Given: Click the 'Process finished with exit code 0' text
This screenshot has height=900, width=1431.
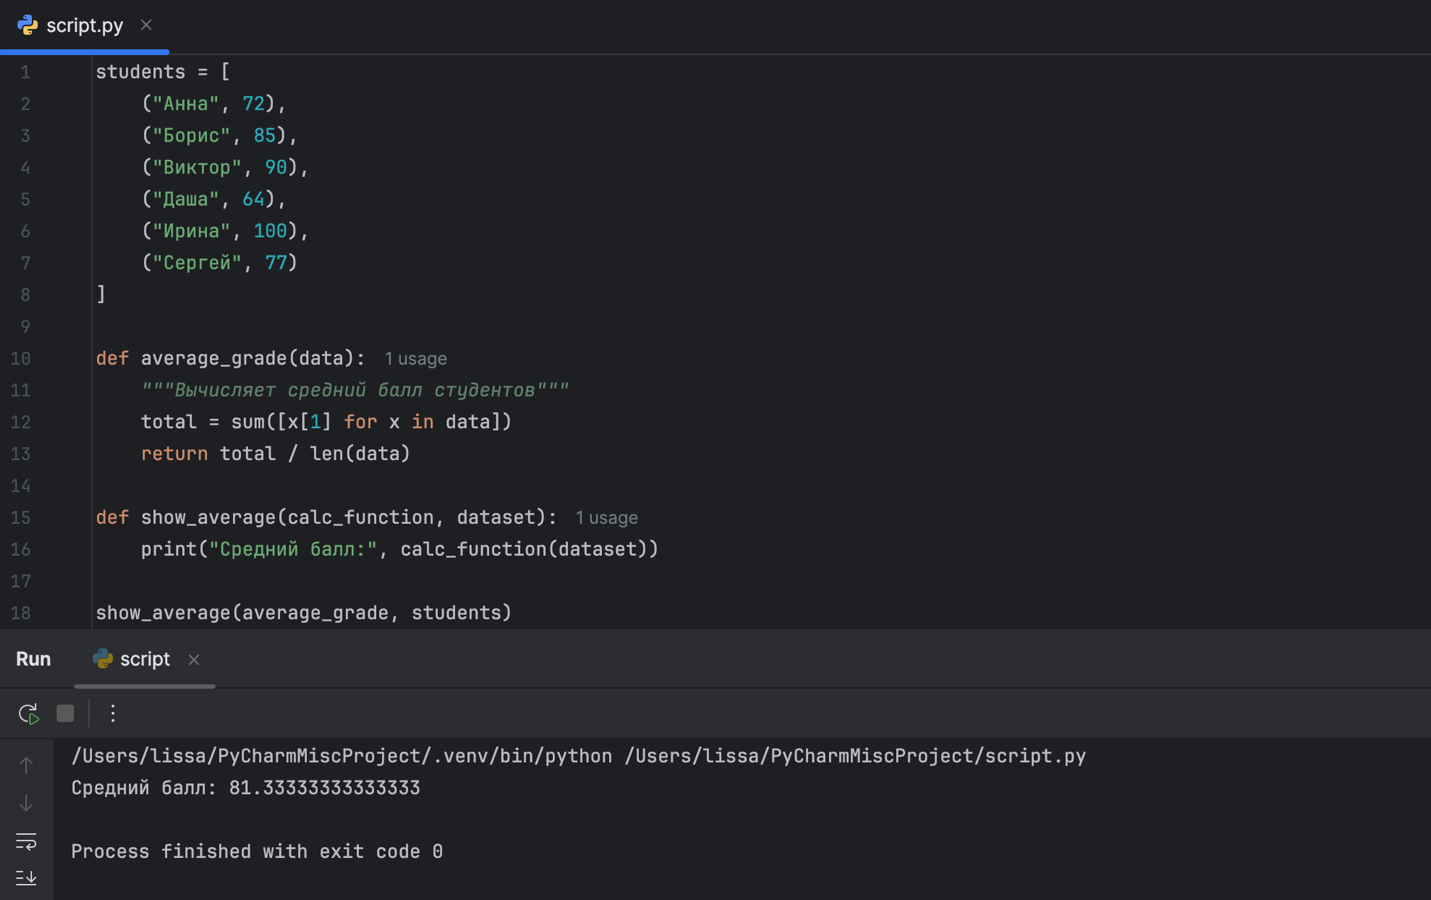Looking at the screenshot, I should (x=257, y=852).
